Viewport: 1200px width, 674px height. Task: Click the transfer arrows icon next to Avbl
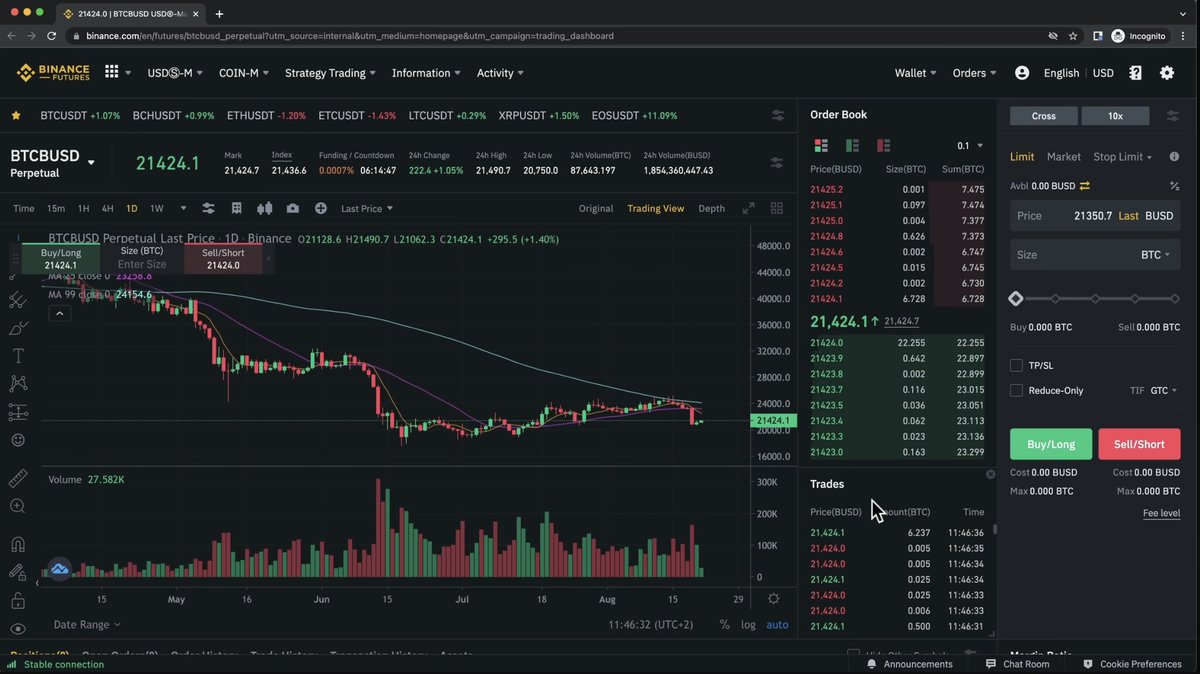1085,186
